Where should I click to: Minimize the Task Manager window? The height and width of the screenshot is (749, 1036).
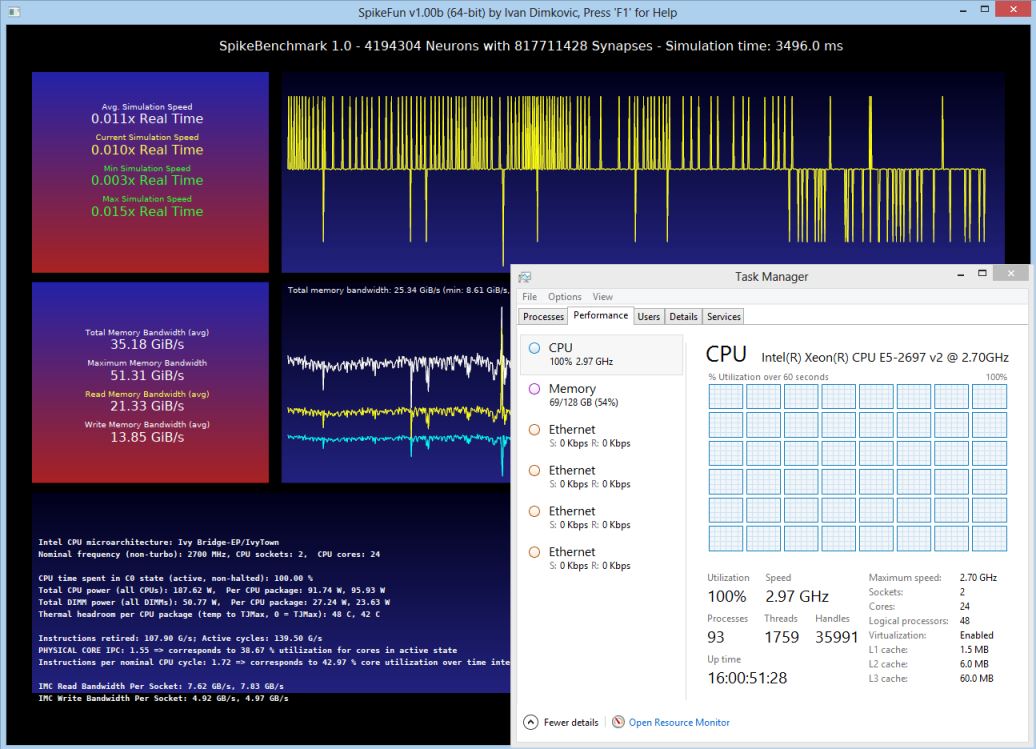[960, 274]
